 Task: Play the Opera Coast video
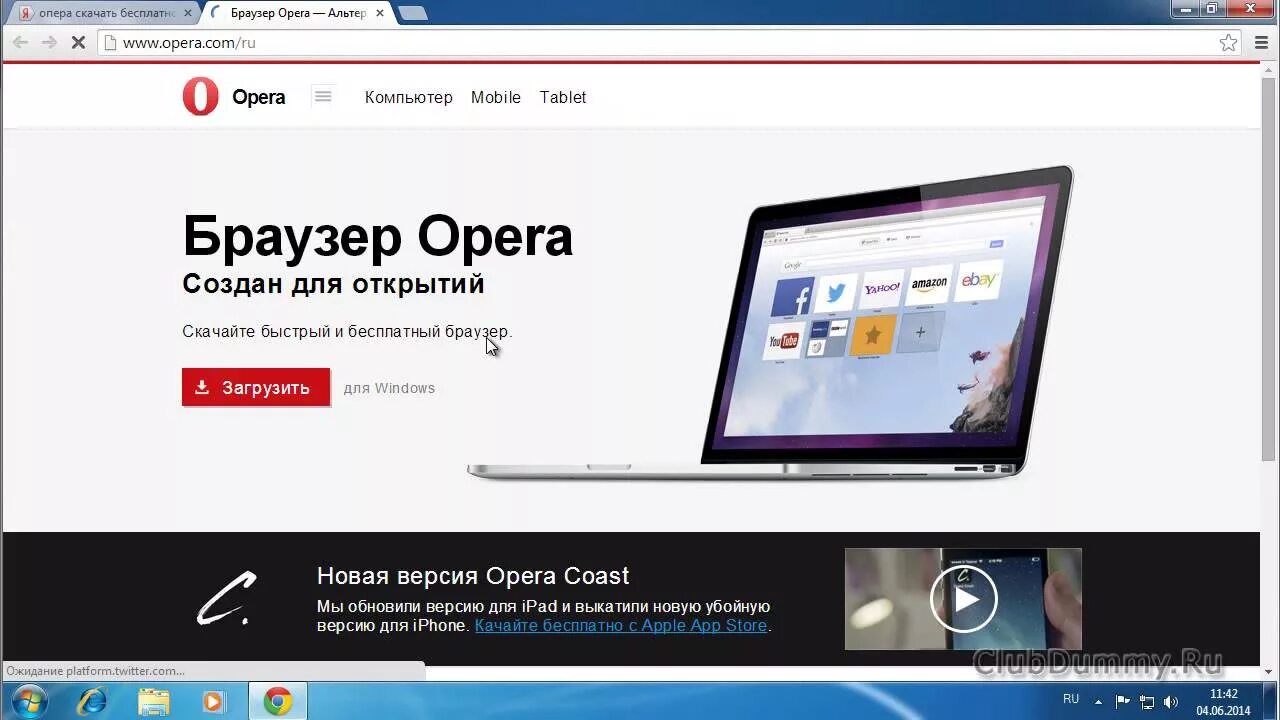click(x=964, y=599)
